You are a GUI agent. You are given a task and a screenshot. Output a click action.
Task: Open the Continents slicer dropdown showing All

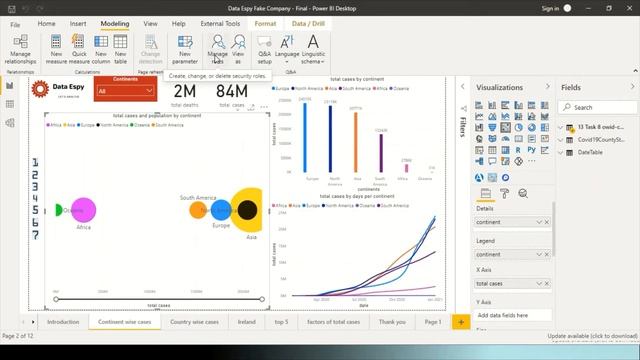point(125,91)
